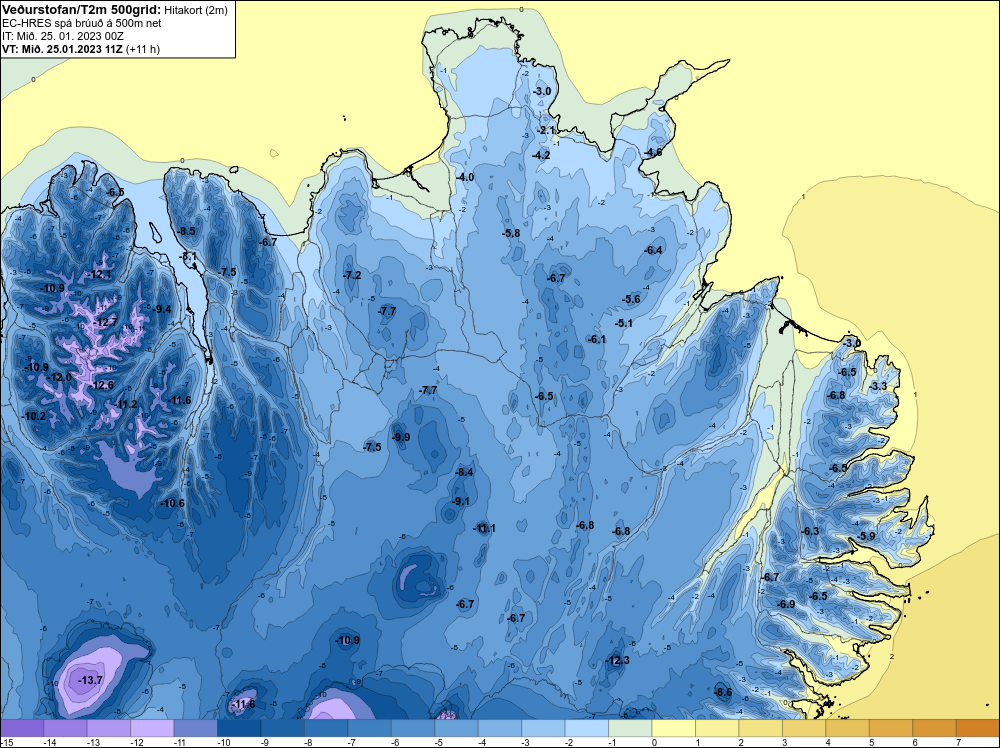Viewport: 1000px width, 748px height.
Task: Click the -9.9 temperature label
Action: [401, 437]
